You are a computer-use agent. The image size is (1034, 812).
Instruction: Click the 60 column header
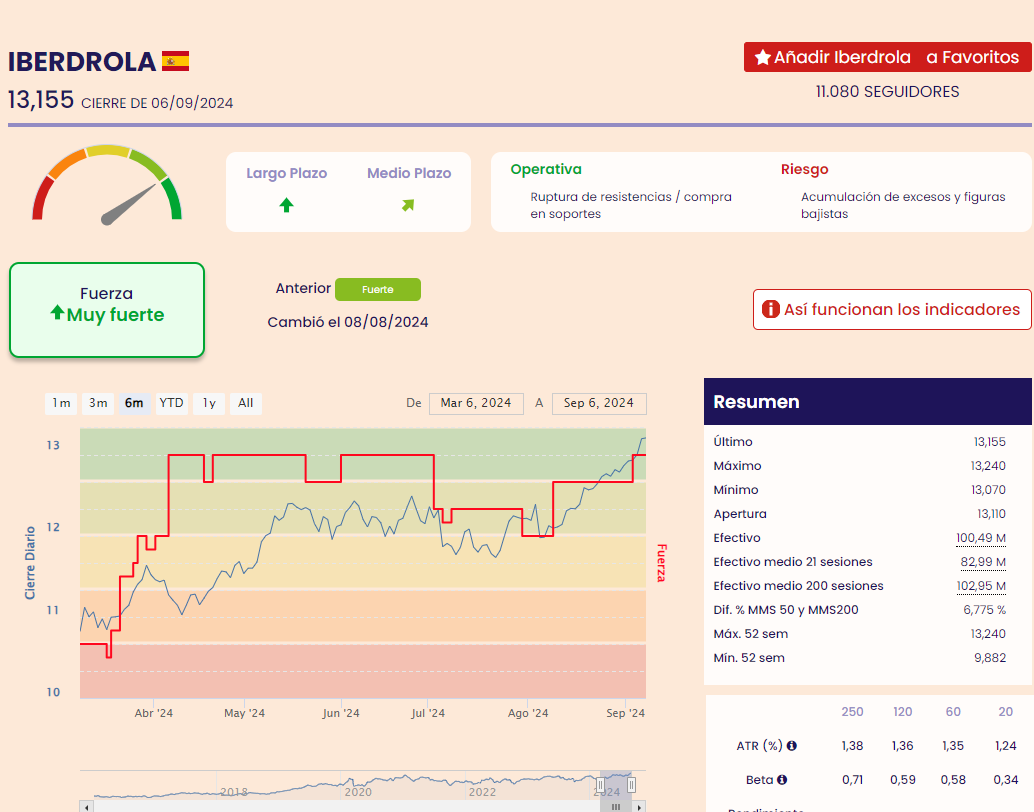click(953, 712)
